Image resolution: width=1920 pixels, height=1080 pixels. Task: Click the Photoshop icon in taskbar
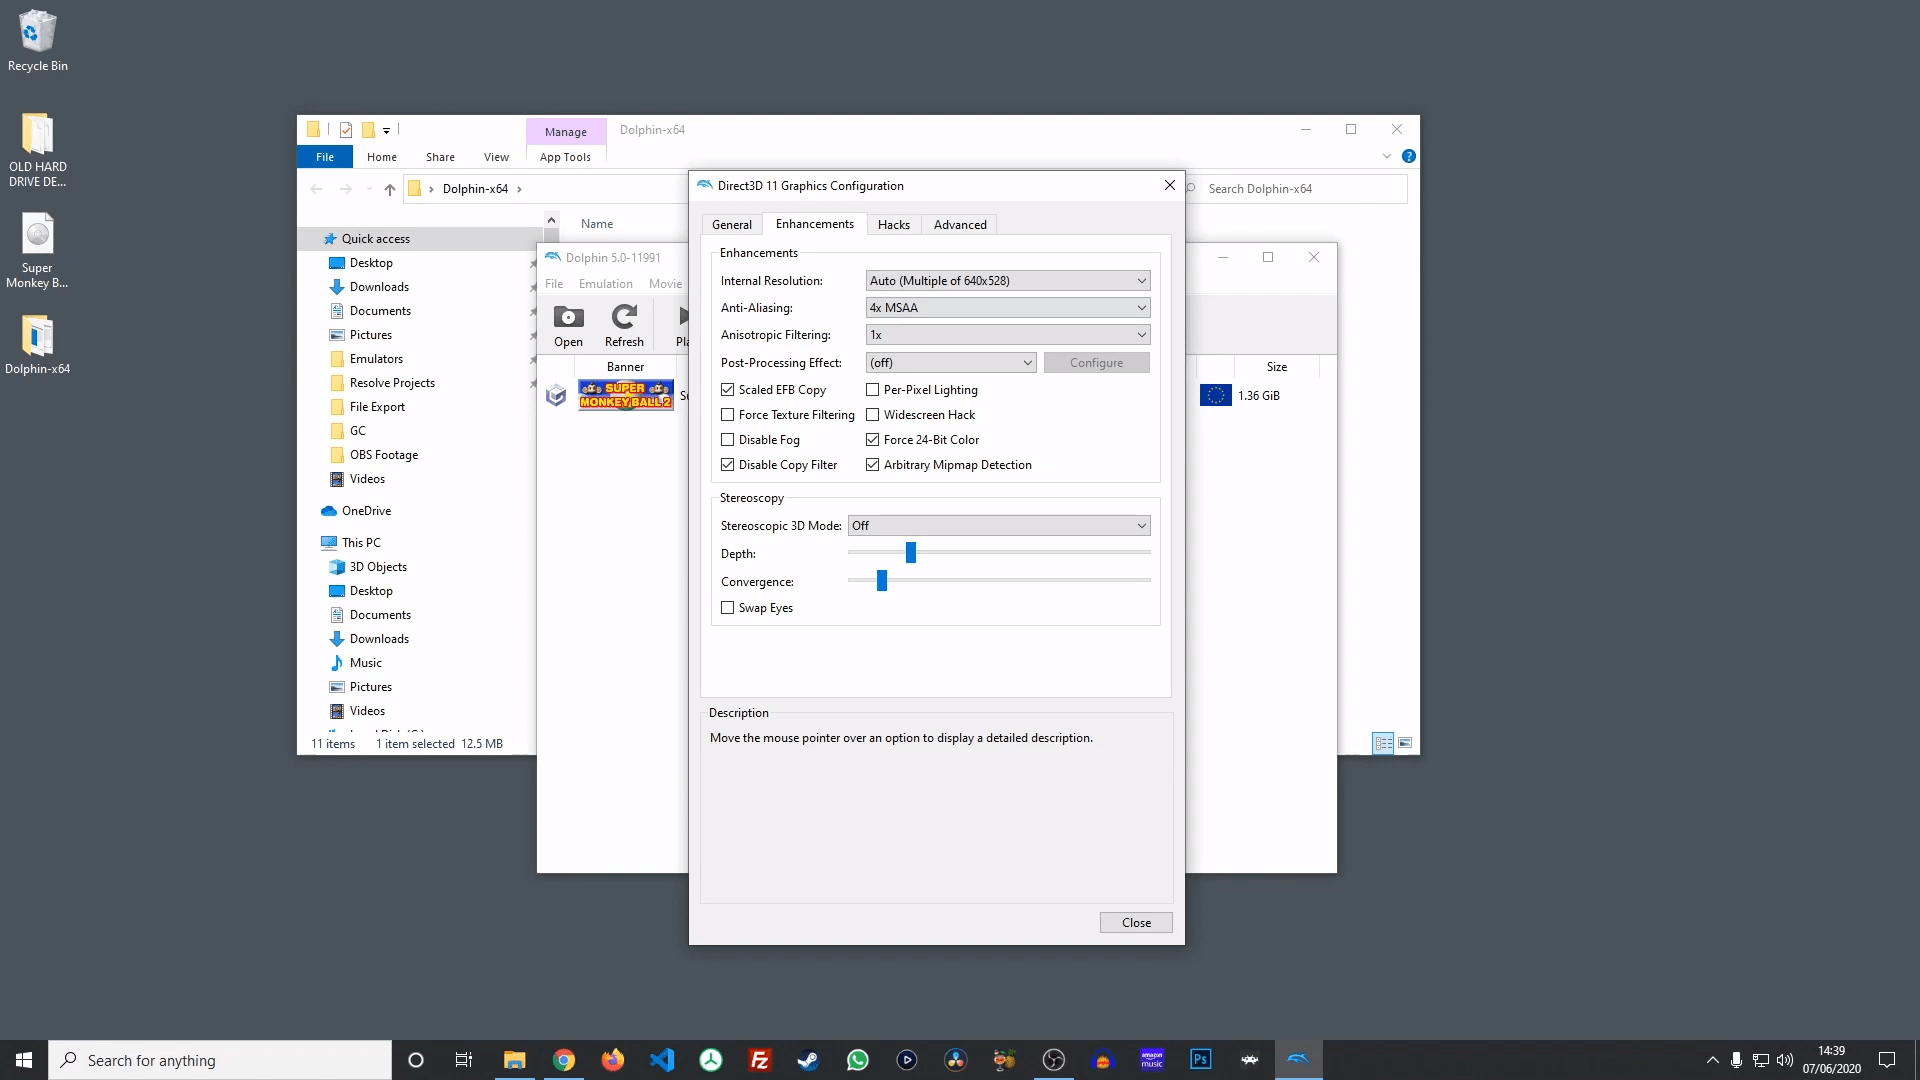pos(1200,1060)
